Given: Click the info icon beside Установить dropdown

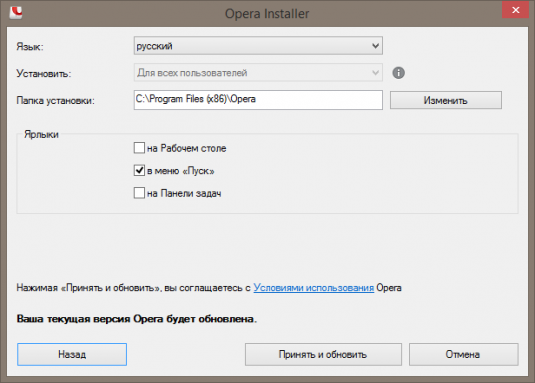Looking at the screenshot, I should 398,73.
